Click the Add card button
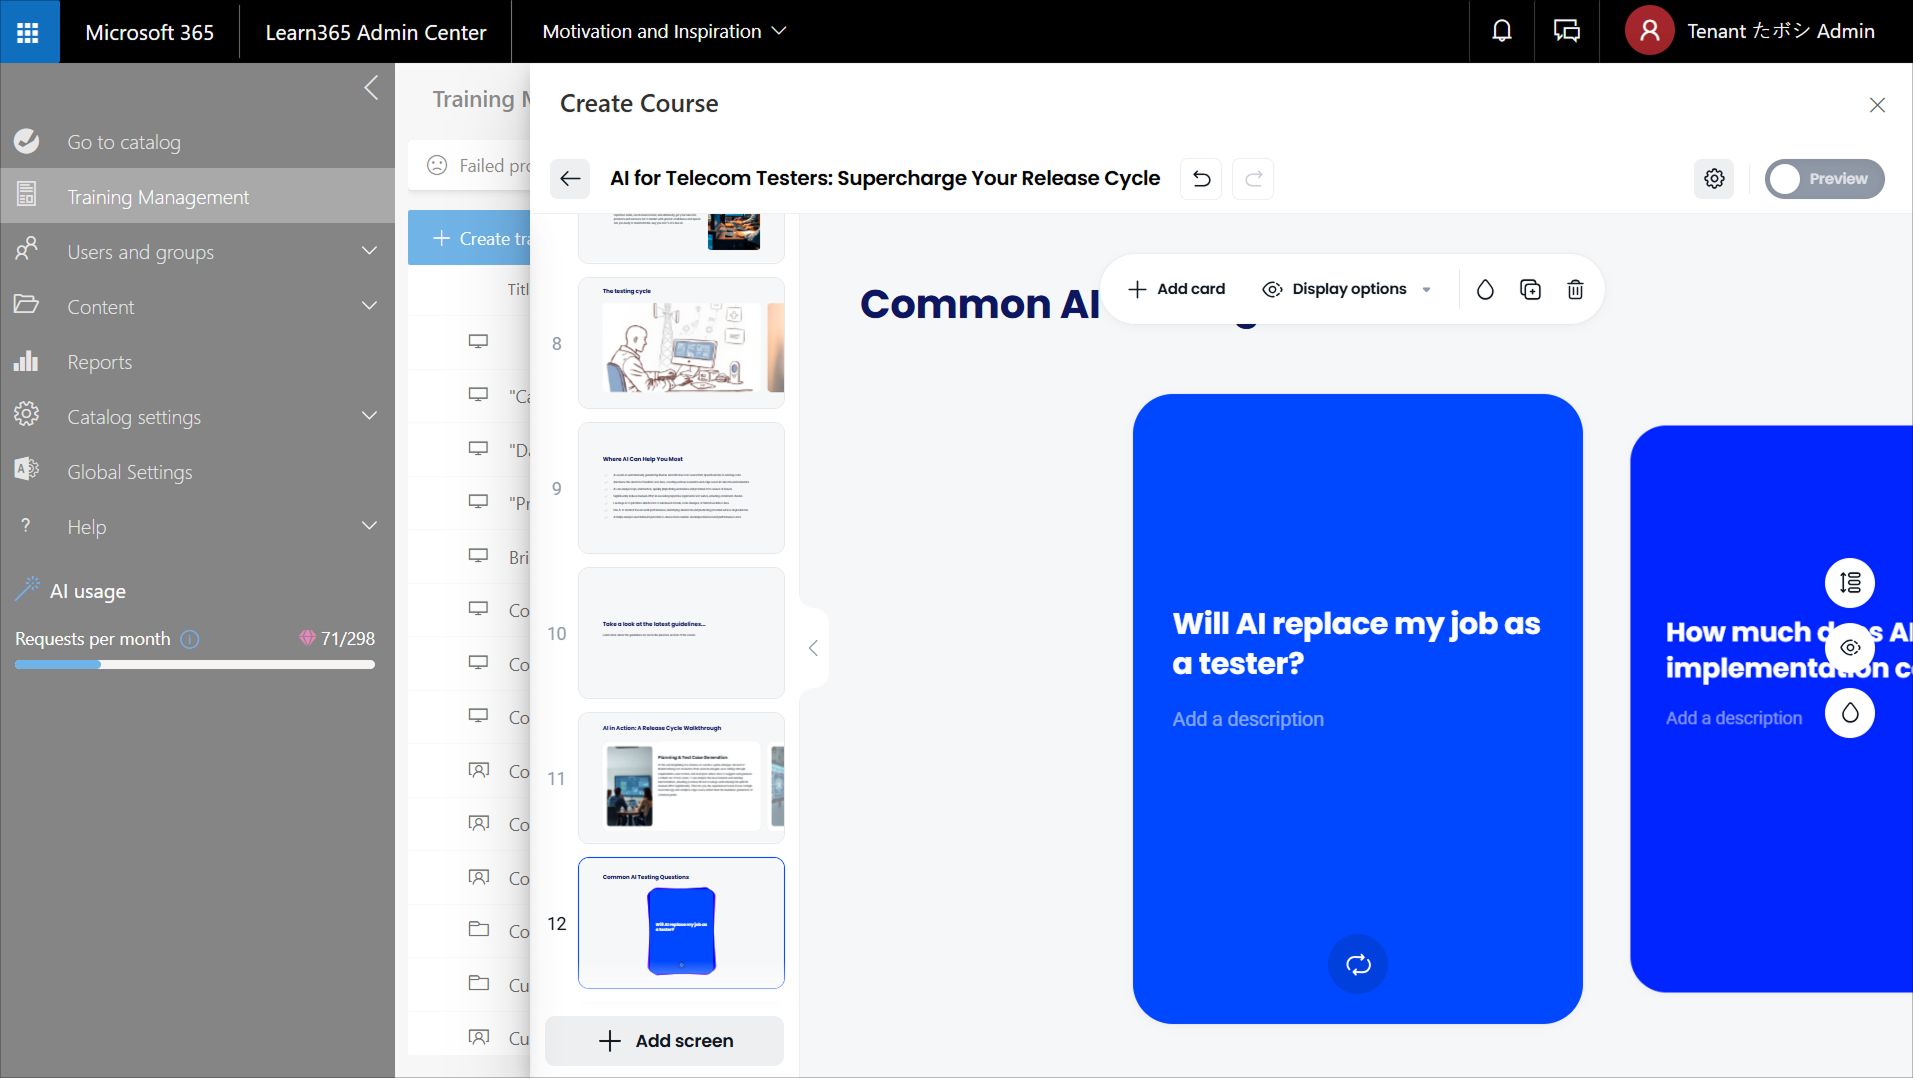 pos(1176,290)
